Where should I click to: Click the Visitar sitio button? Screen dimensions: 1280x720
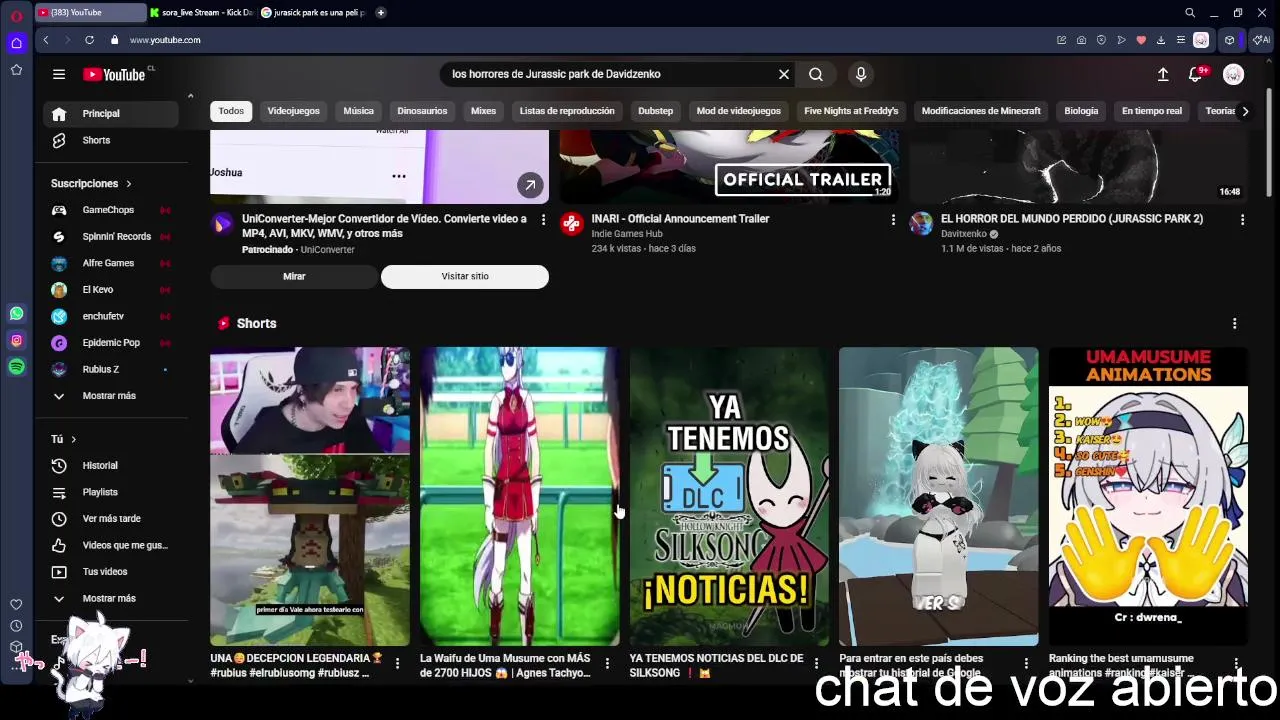465,276
